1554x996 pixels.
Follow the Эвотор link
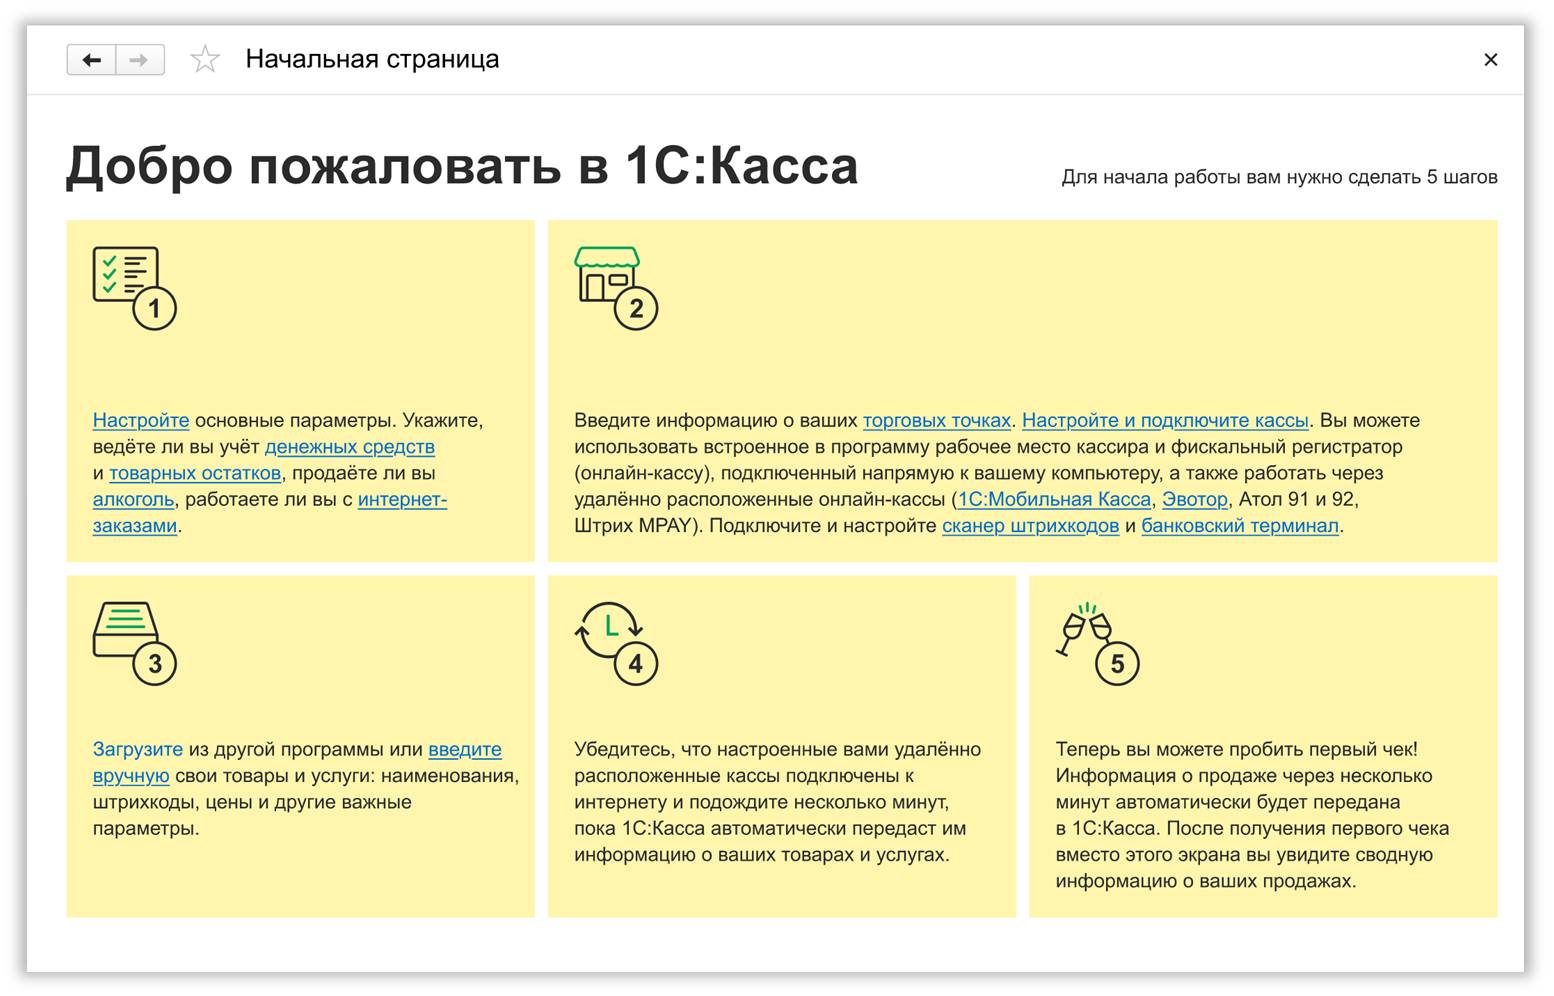click(x=1194, y=499)
